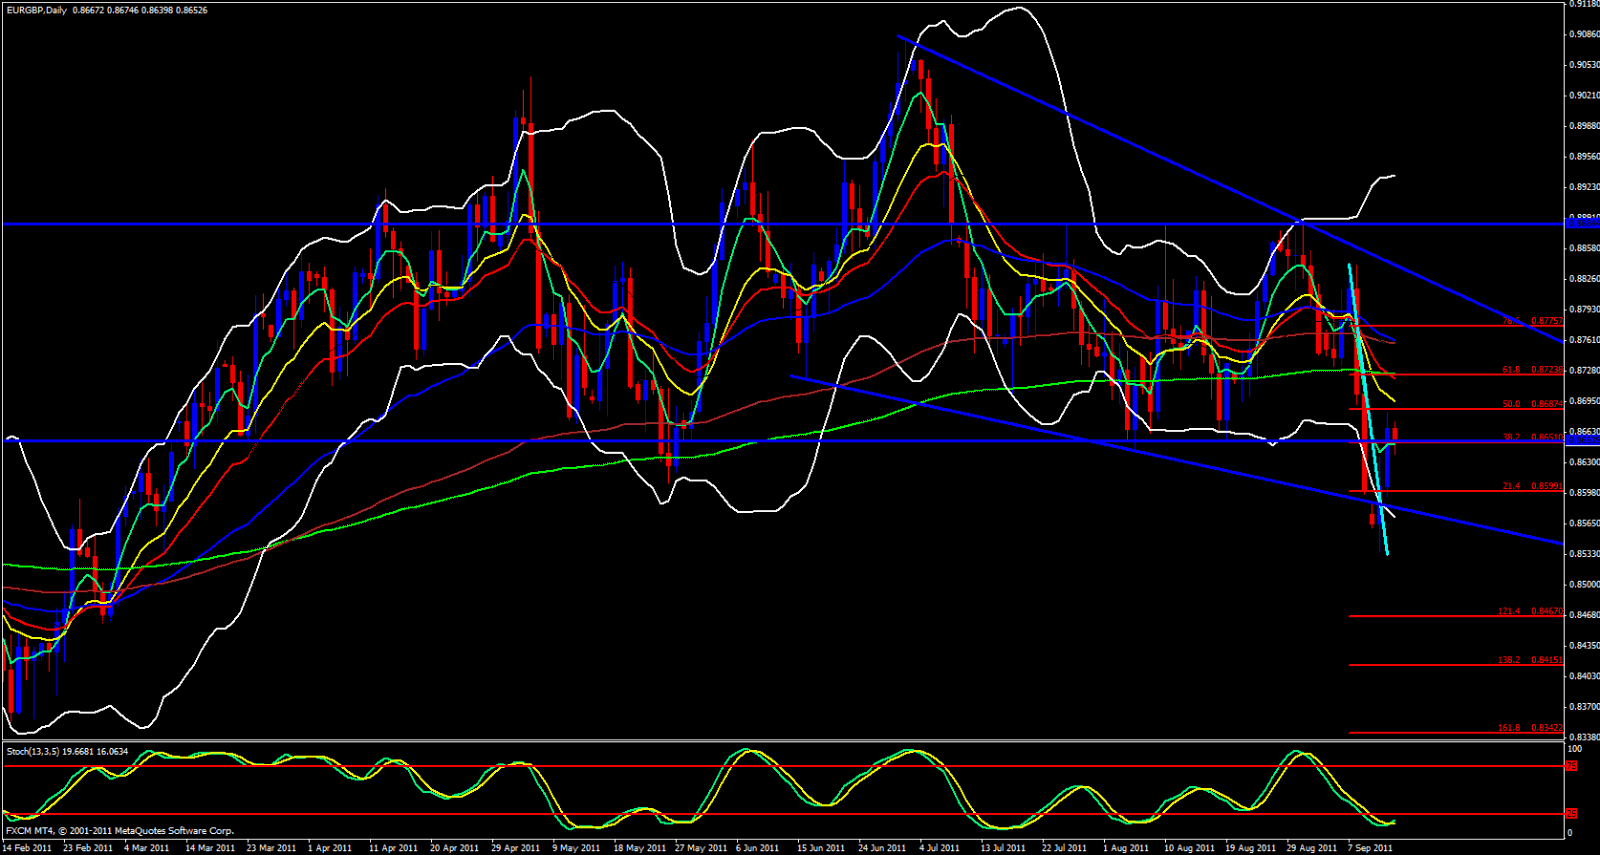1600x855 pixels.
Task: Select the 14 Feb 2011 date label
Action: point(27,848)
